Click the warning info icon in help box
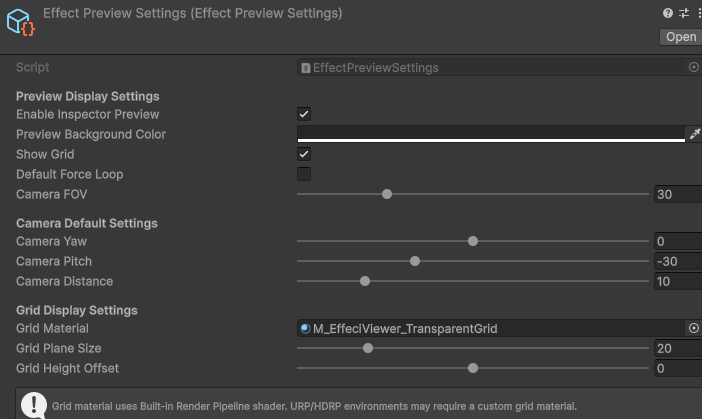This screenshot has width=702, height=419. click(35, 405)
